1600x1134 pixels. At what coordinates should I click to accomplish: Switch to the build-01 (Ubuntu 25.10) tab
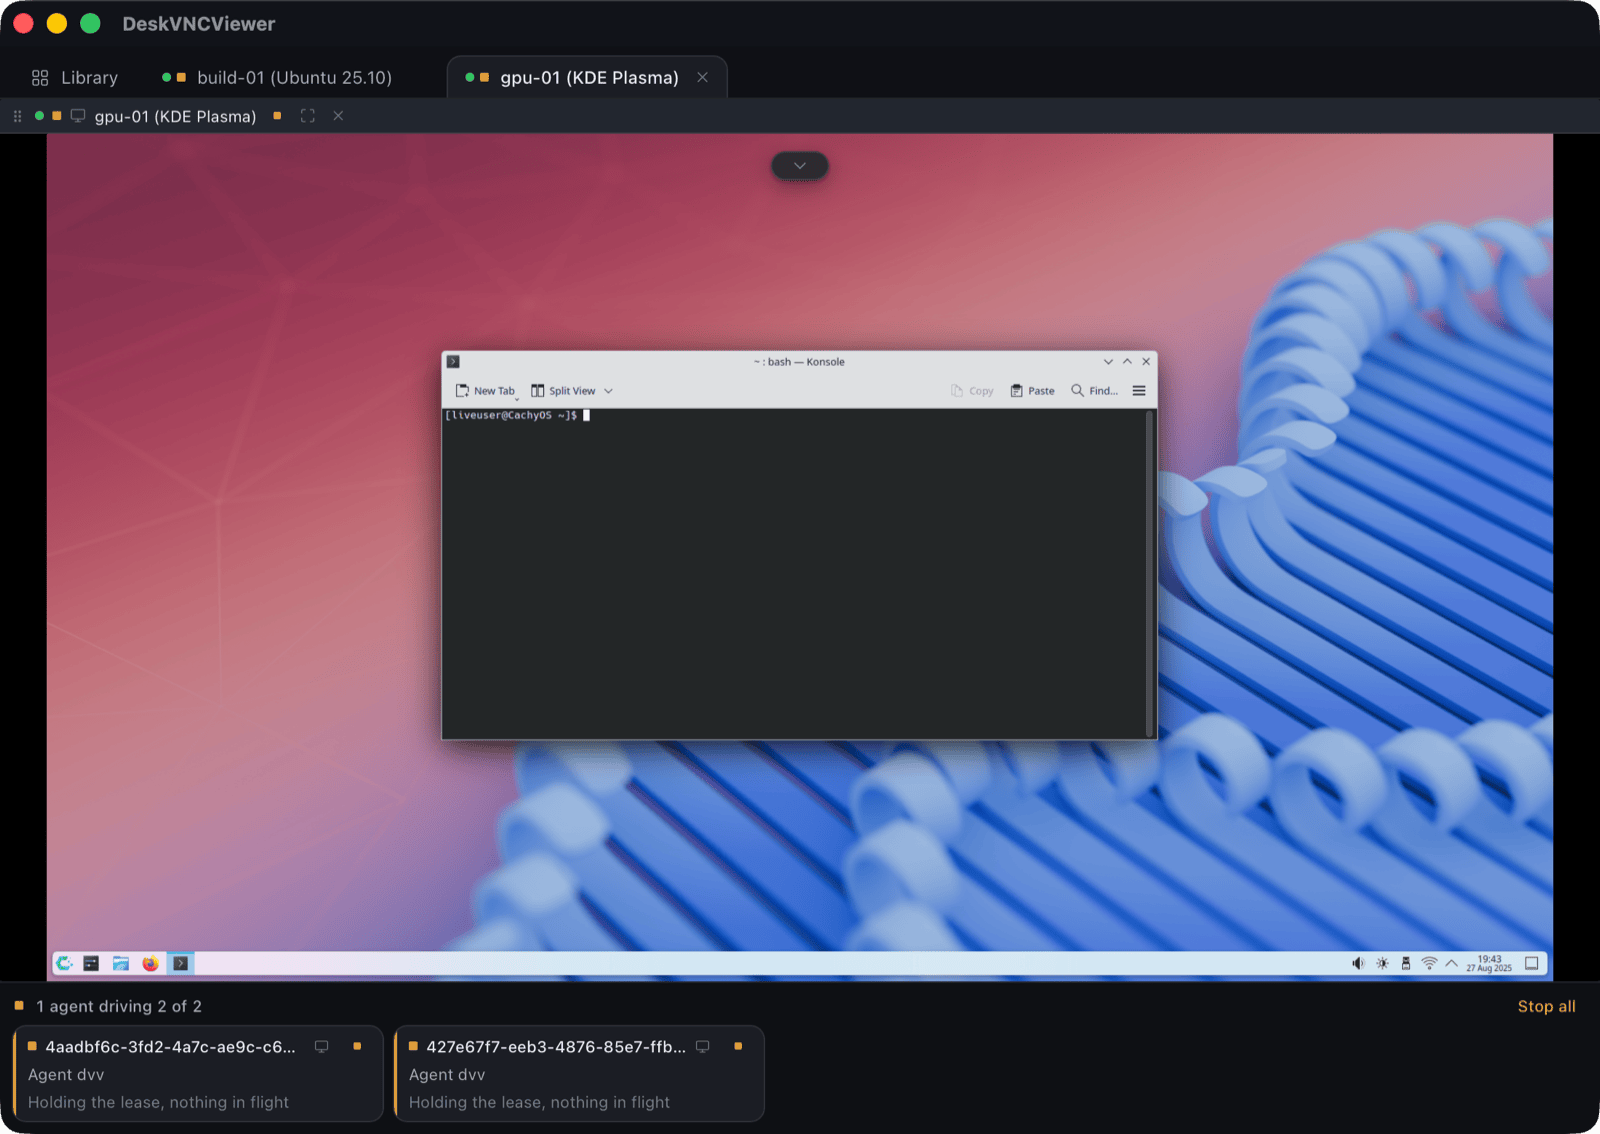277,78
